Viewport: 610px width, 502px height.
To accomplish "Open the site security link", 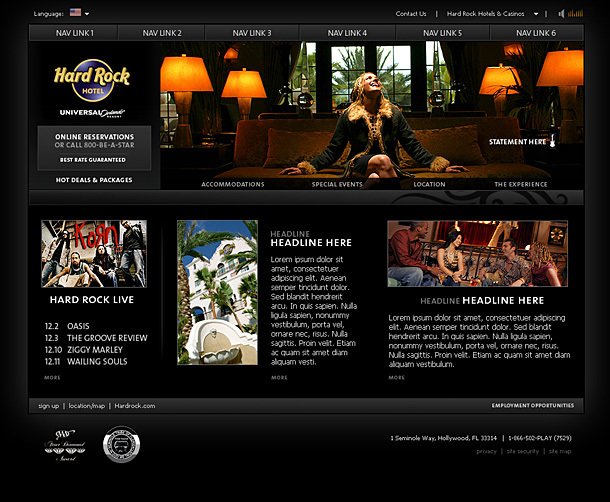I will click(x=522, y=451).
